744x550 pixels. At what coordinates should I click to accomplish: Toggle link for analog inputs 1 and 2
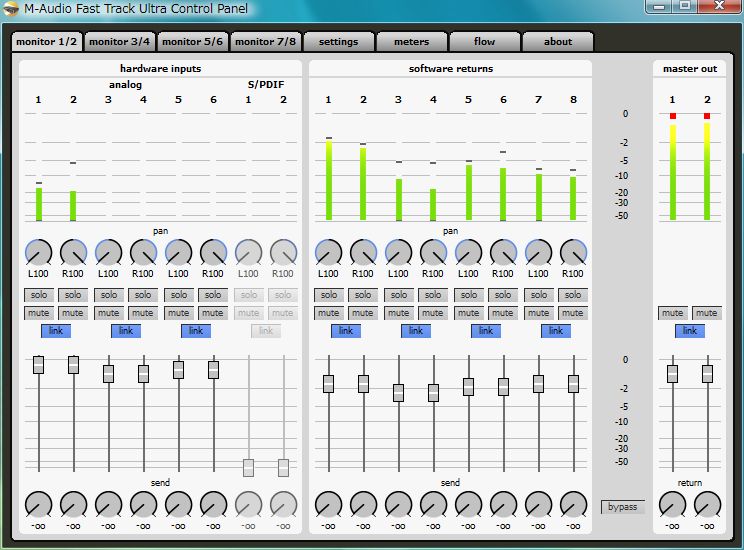pos(56,331)
